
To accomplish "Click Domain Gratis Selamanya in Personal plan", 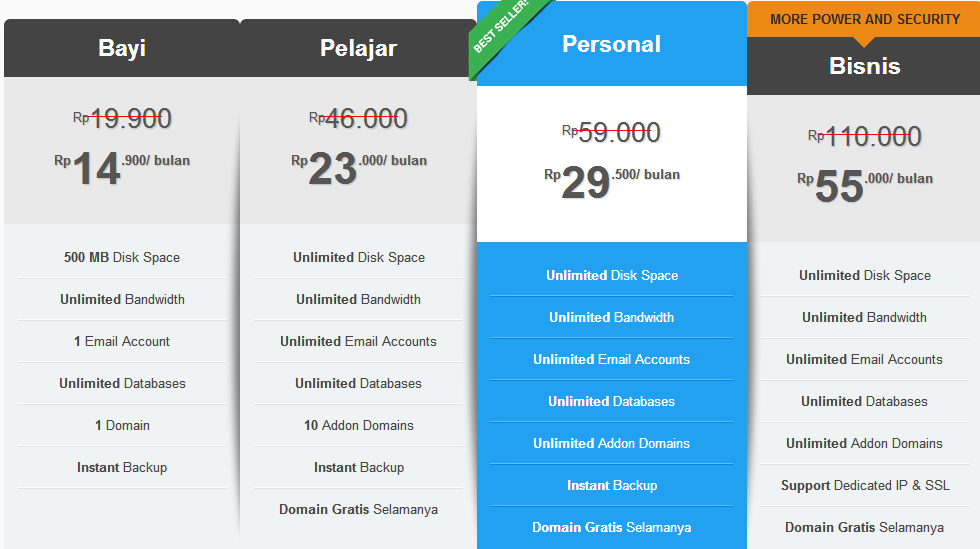I will click(x=611, y=527).
